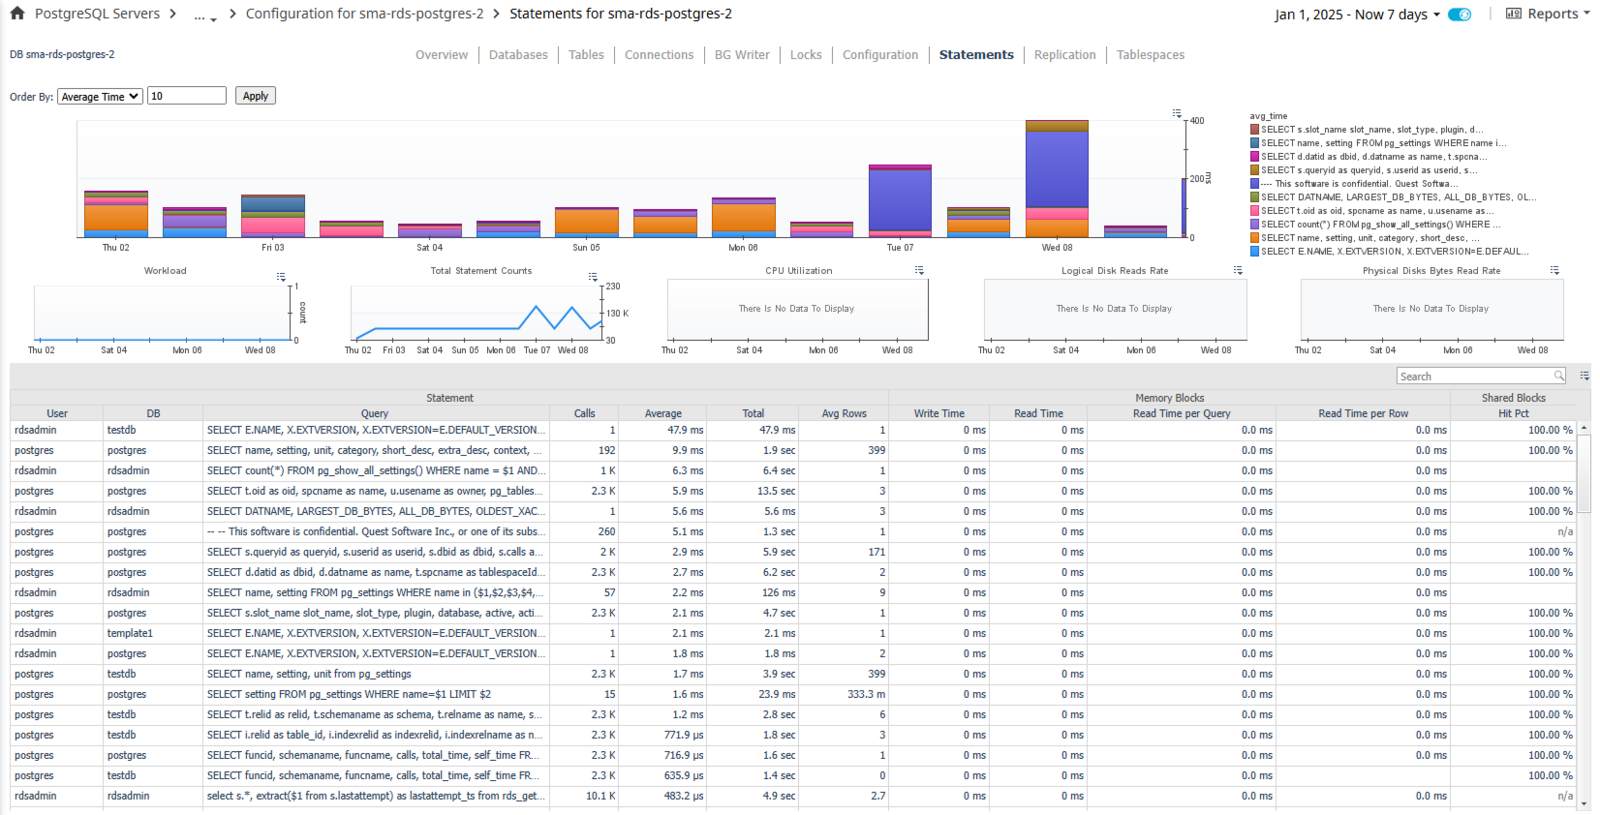Click '47.9 ms' Average cell
The height and width of the screenshot is (815, 1600).
[663, 430]
